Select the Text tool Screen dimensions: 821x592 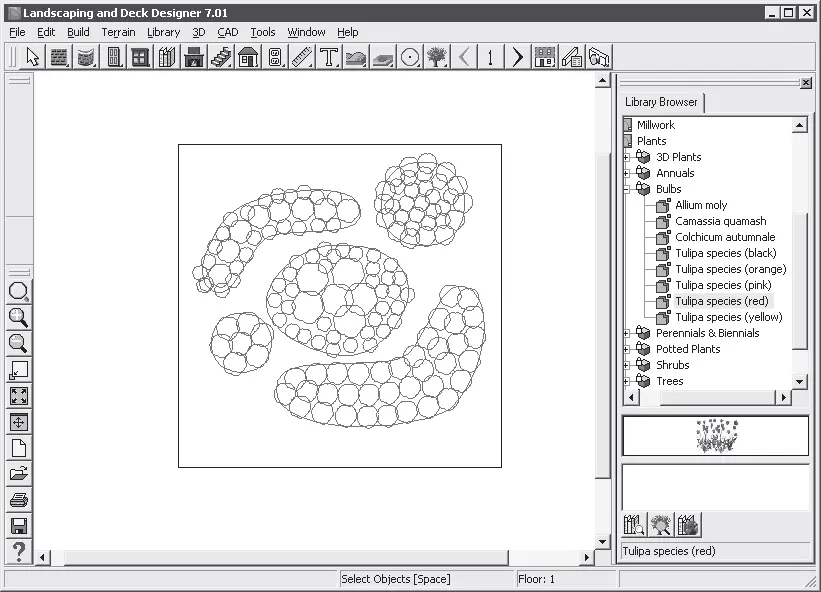click(x=329, y=57)
